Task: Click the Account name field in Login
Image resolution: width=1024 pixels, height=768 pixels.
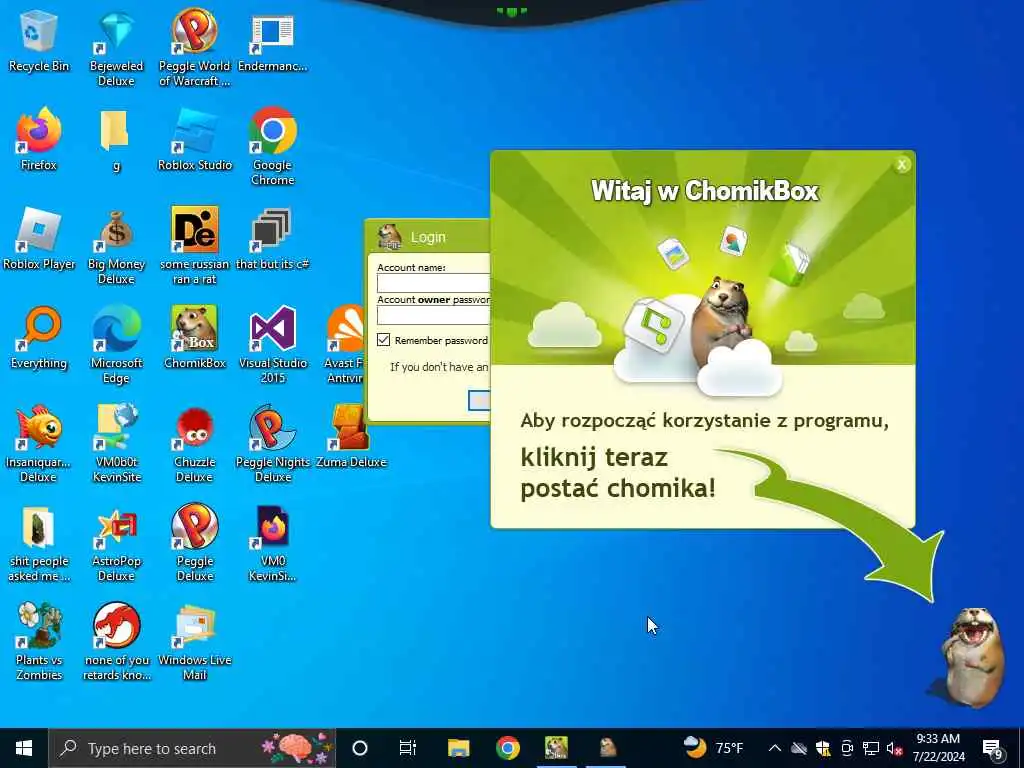Action: point(434,283)
